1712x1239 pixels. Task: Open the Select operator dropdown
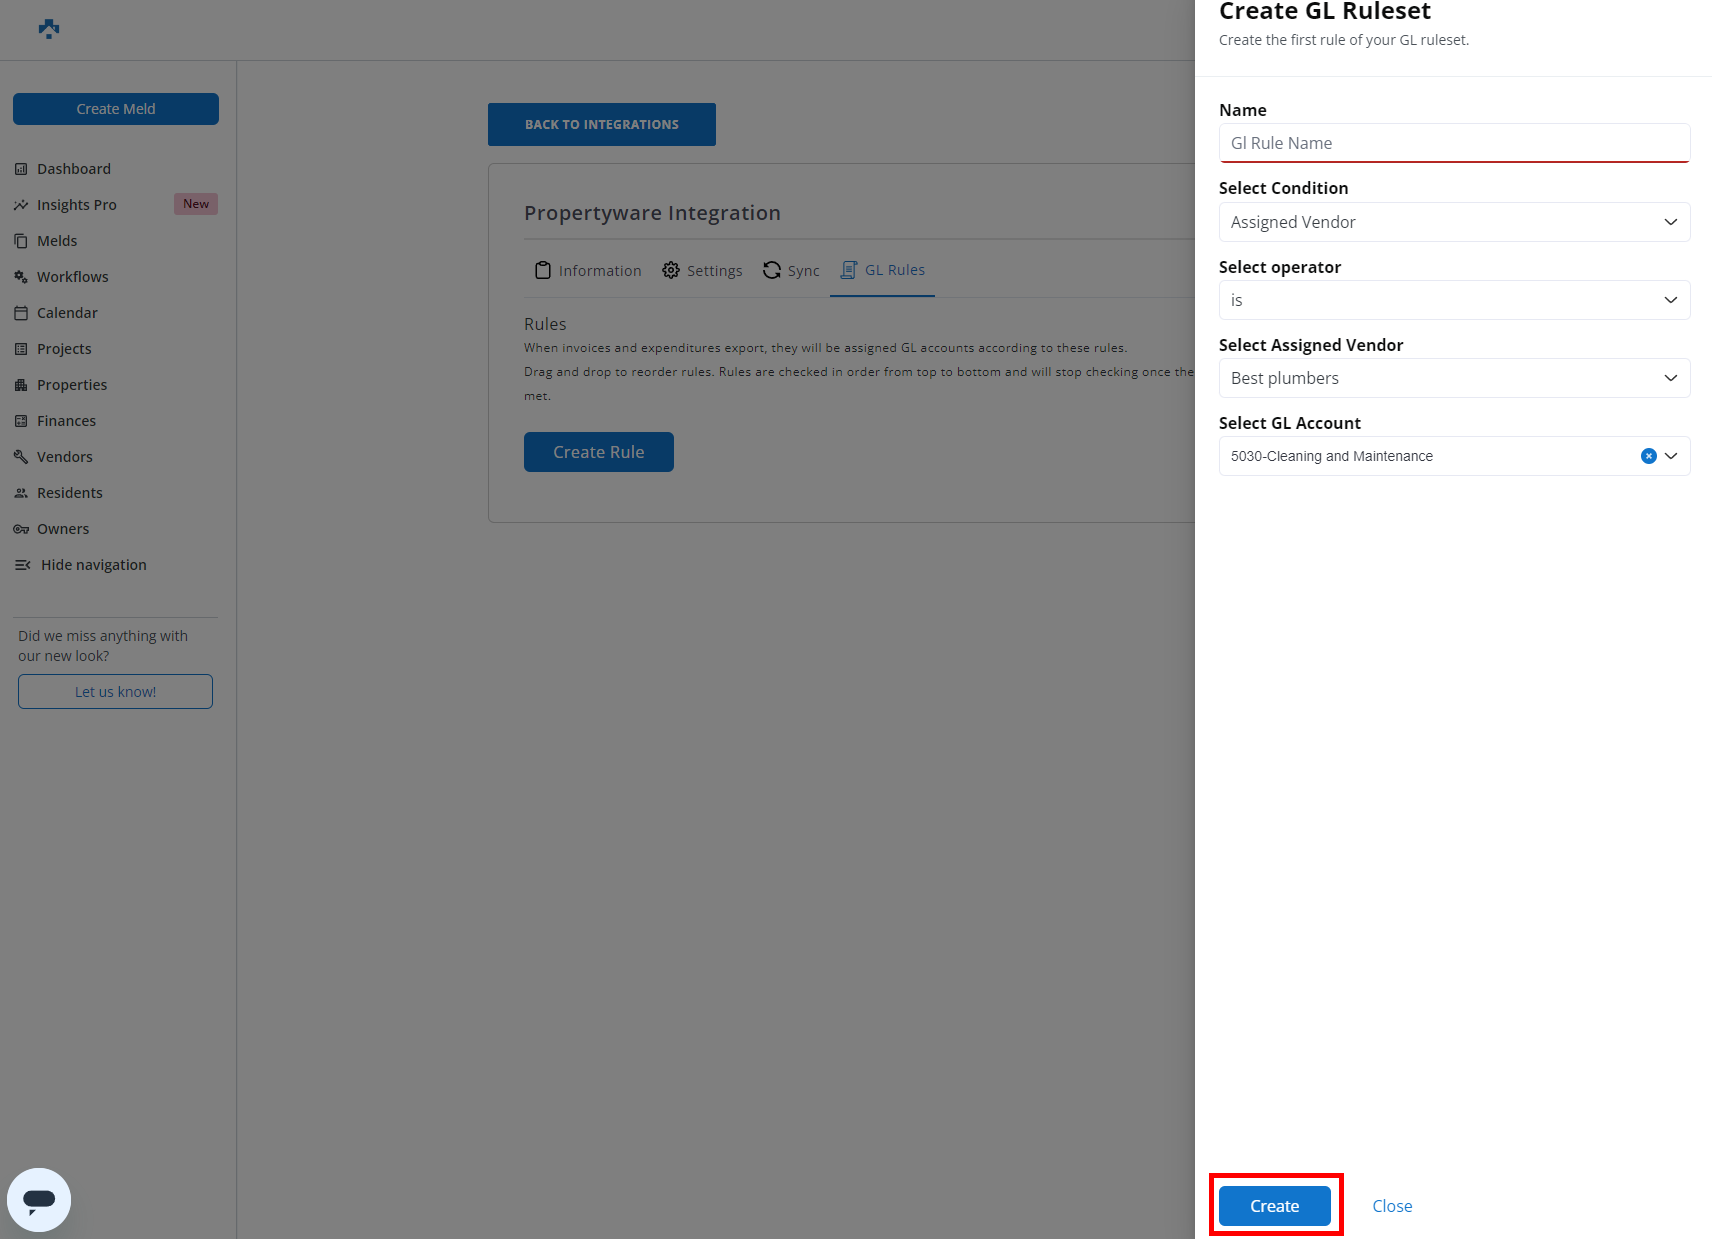pos(1454,300)
